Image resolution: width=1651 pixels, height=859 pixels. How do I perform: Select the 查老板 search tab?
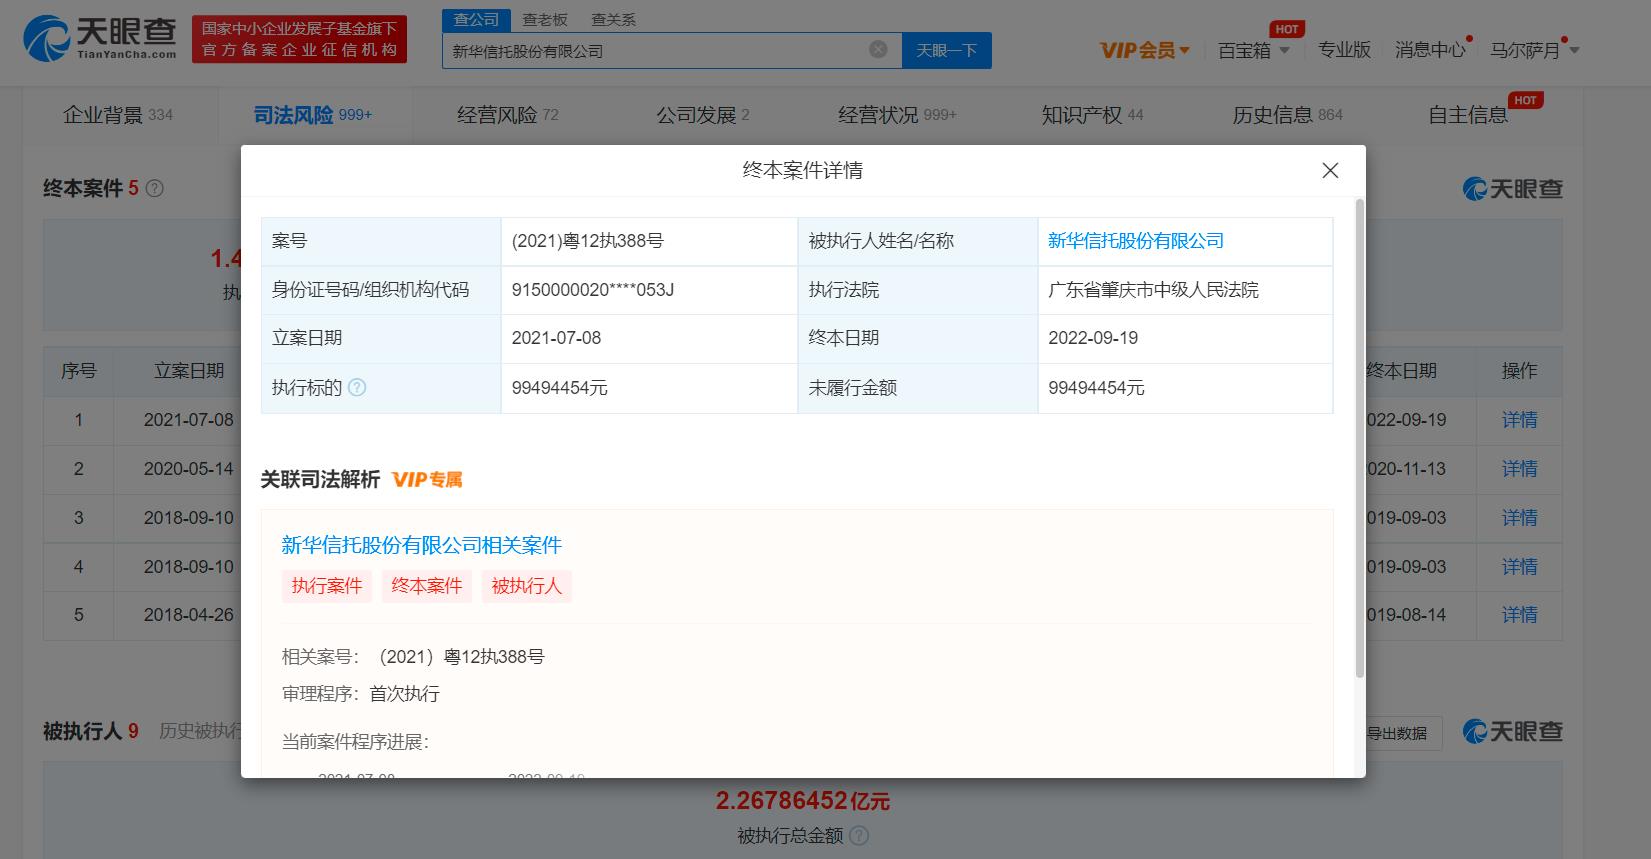(x=545, y=19)
